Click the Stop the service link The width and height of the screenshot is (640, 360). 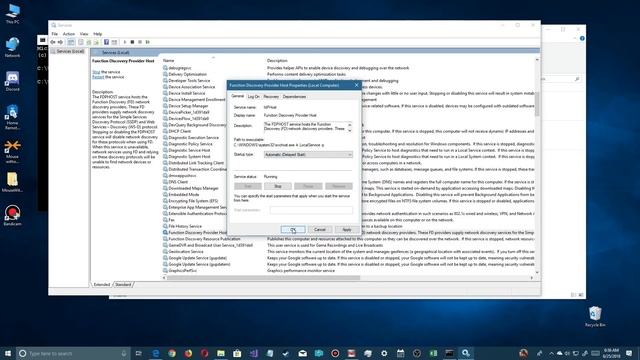(x=96, y=72)
